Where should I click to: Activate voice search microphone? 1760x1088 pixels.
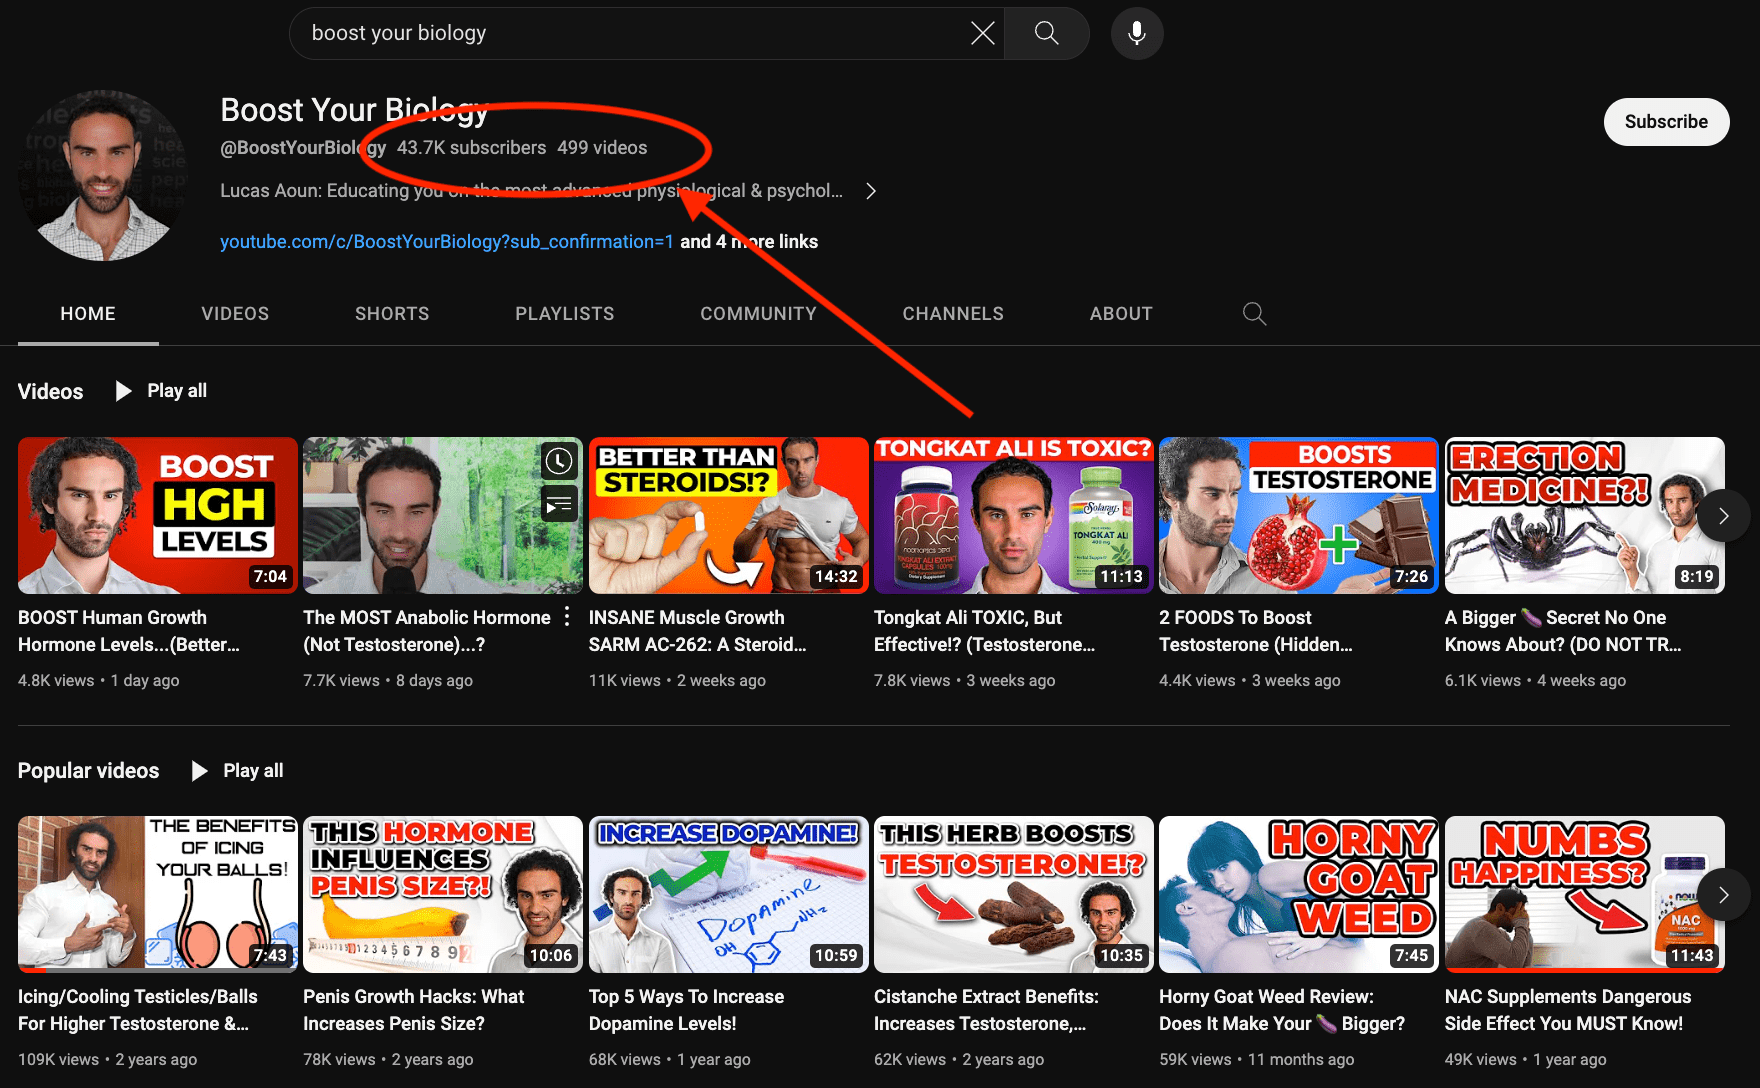(x=1137, y=33)
